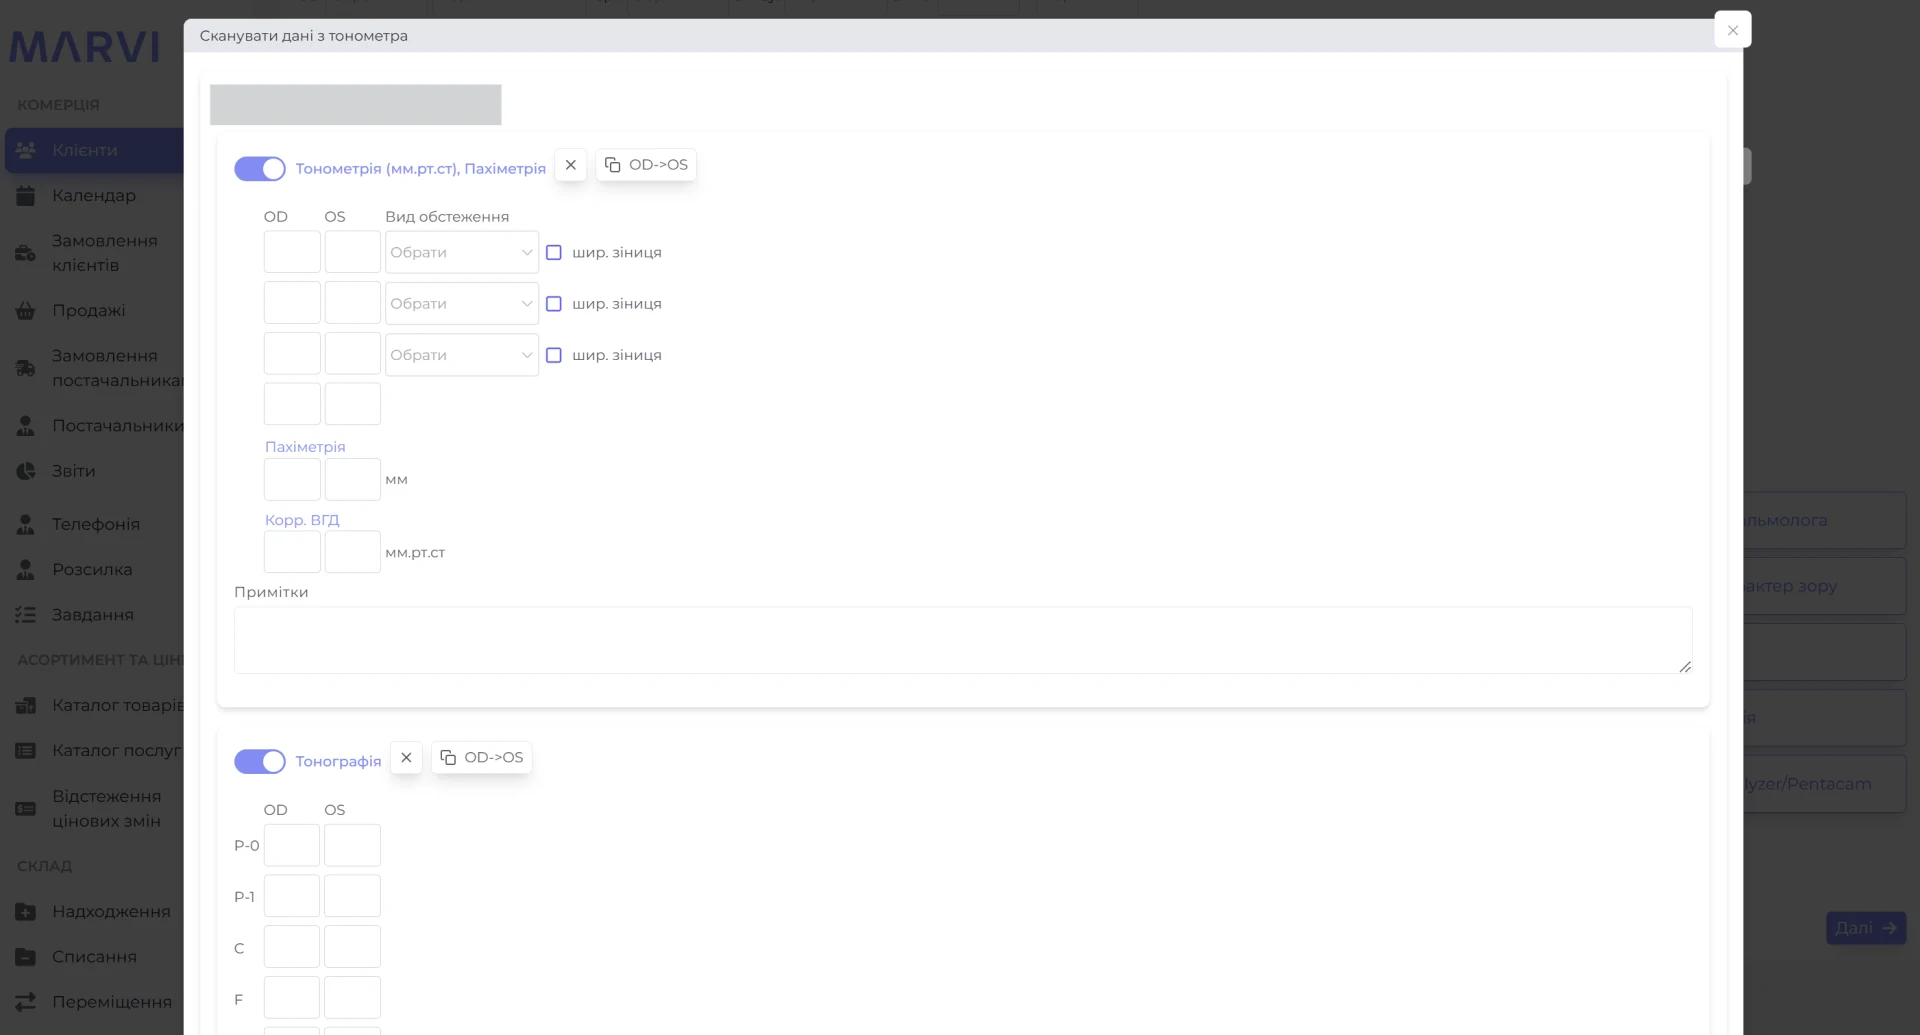Click the Календар calendar icon
The image size is (1920, 1035).
tap(26, 196)
